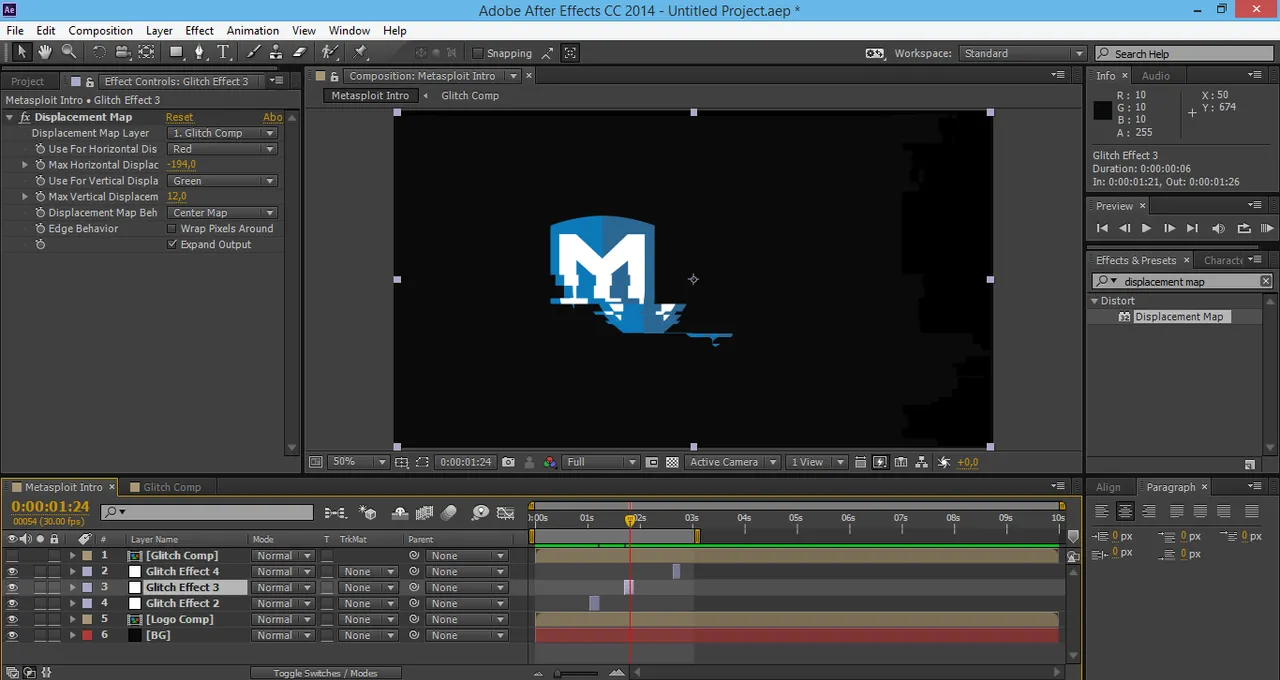
Task: Expand the Glitch Effect 3 layer properties
Action: coord(72,587)
